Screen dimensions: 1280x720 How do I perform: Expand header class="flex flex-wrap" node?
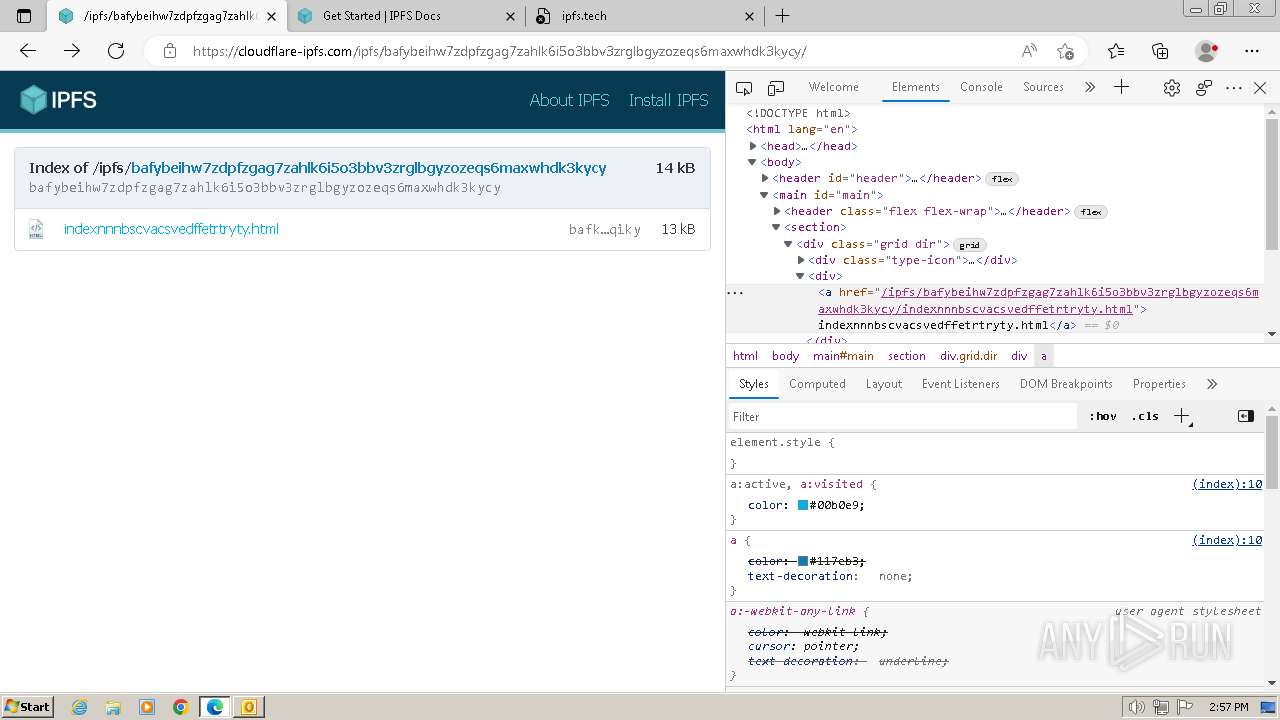(777, 211)
